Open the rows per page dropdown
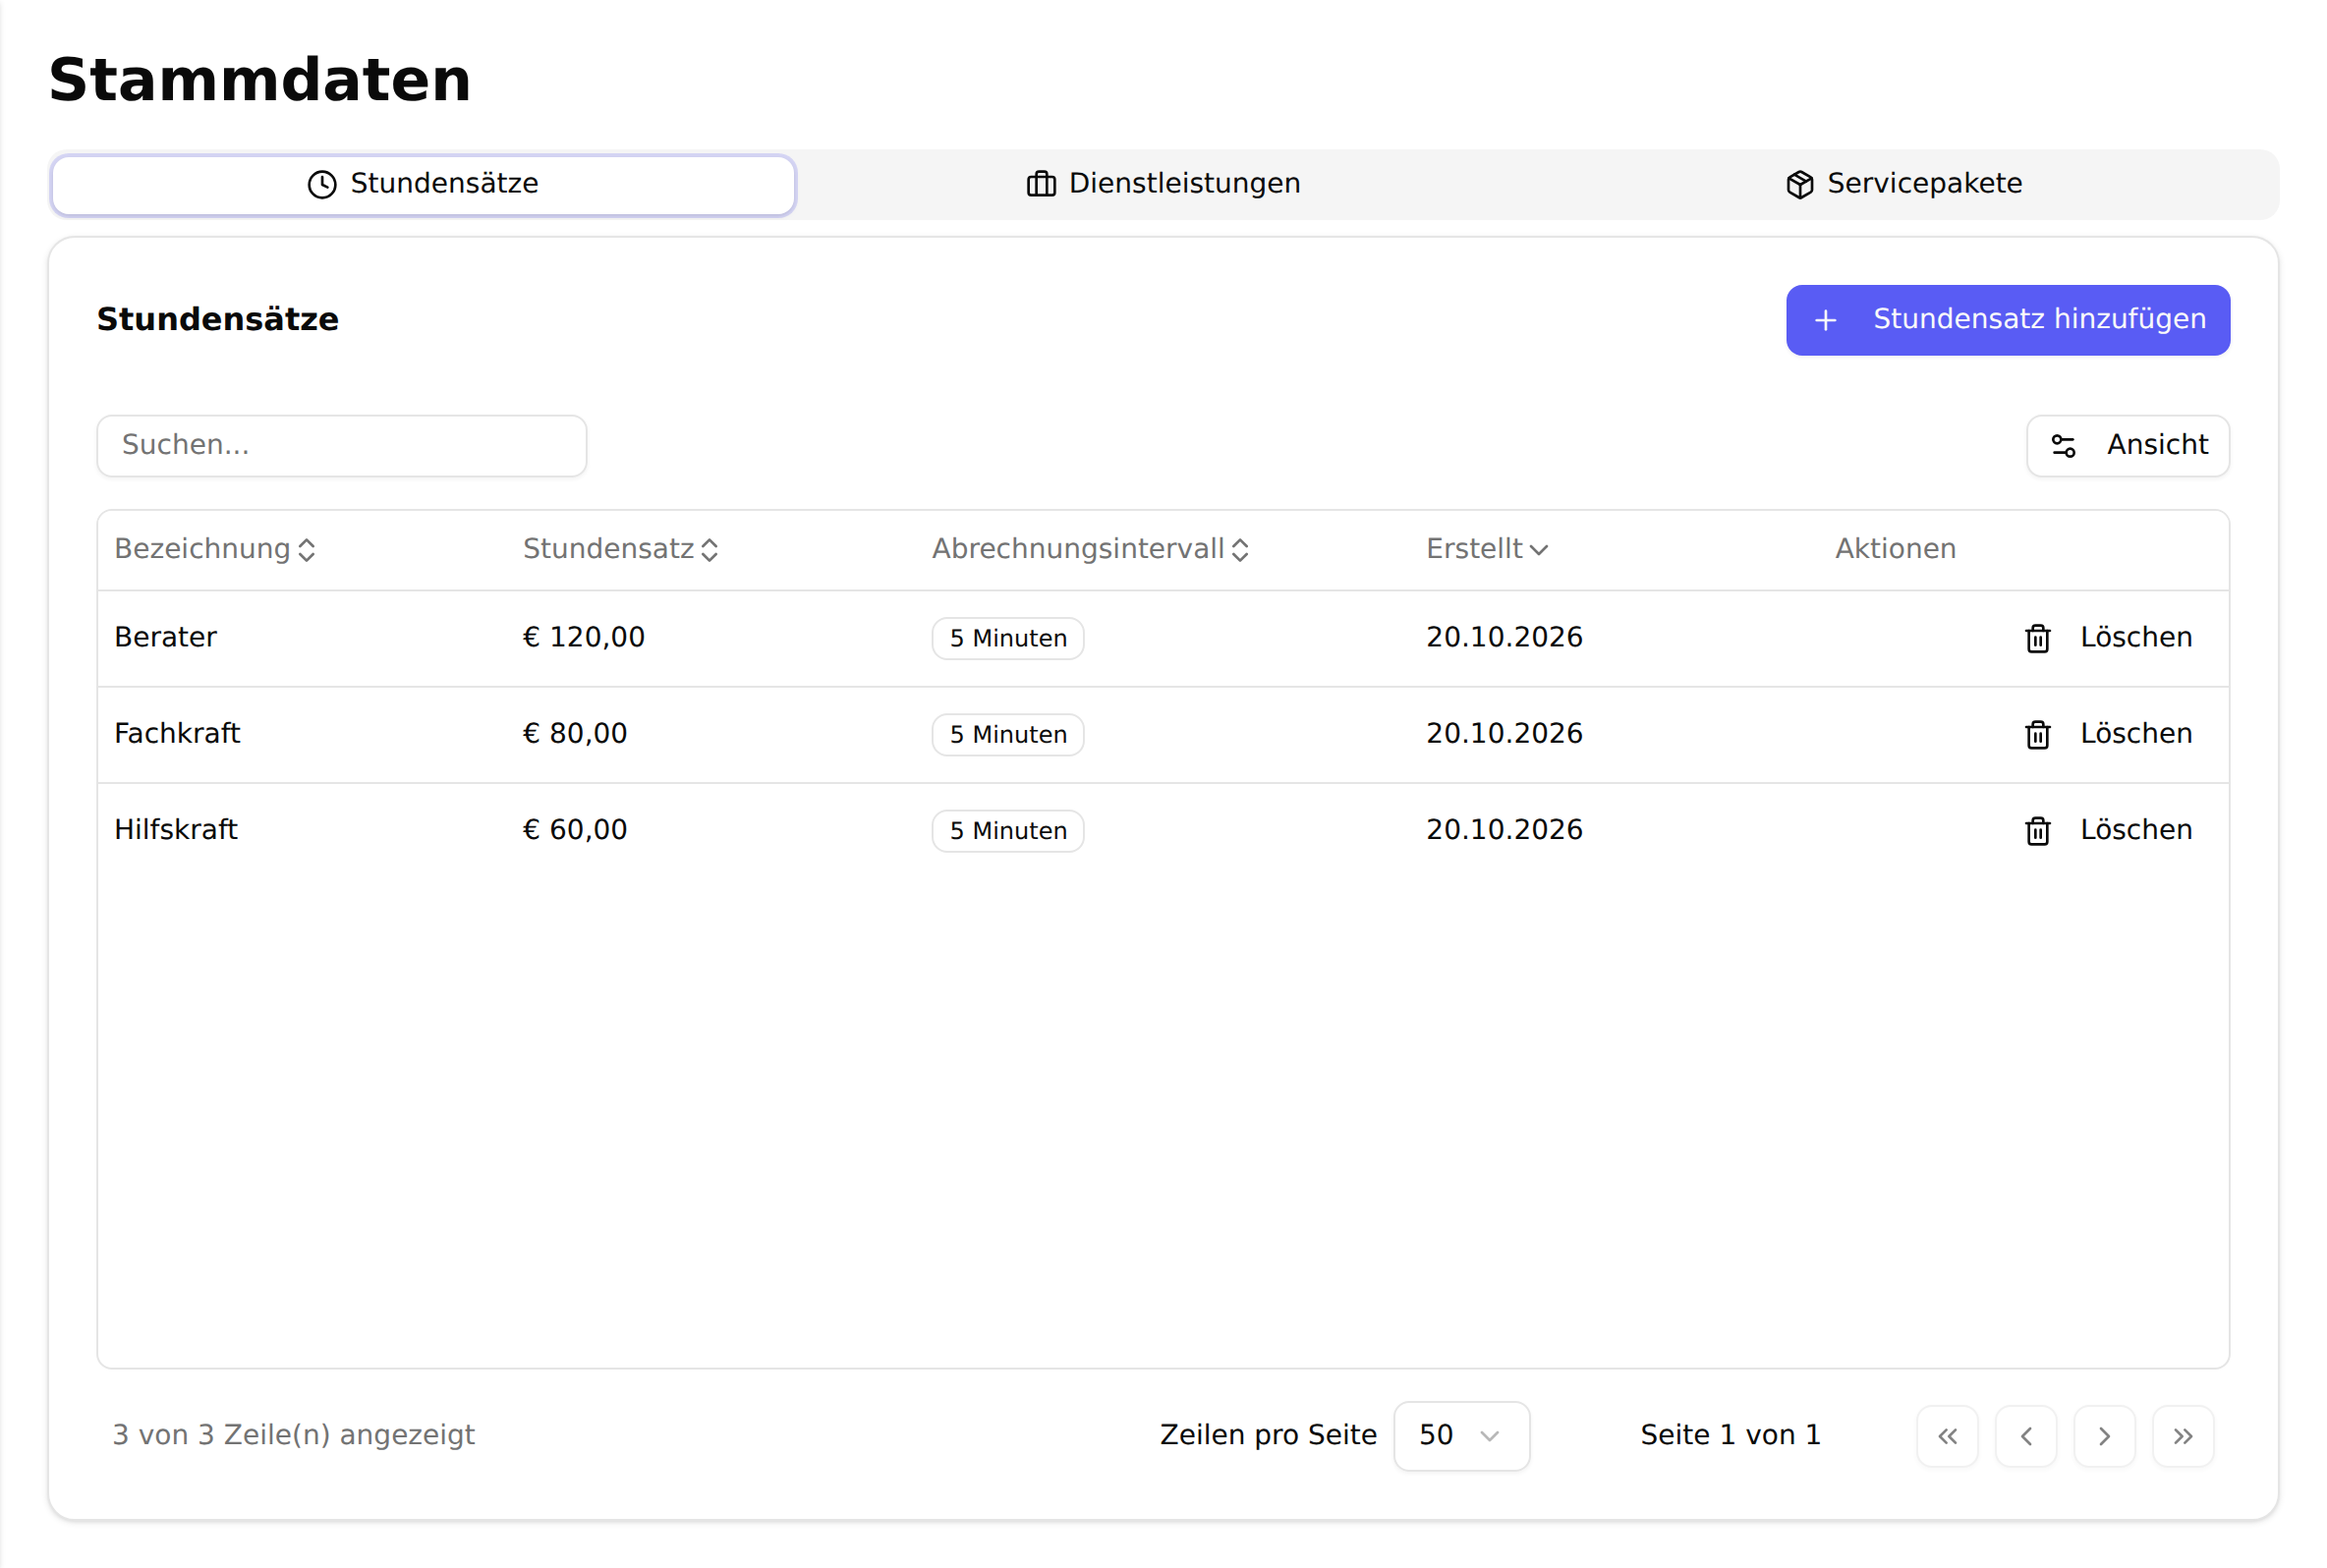 point(1461,1436)
